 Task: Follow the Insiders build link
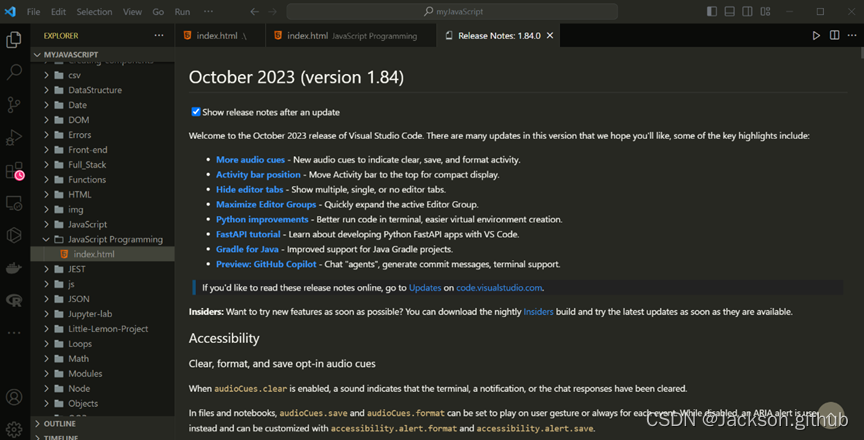[x=538, y=312]
